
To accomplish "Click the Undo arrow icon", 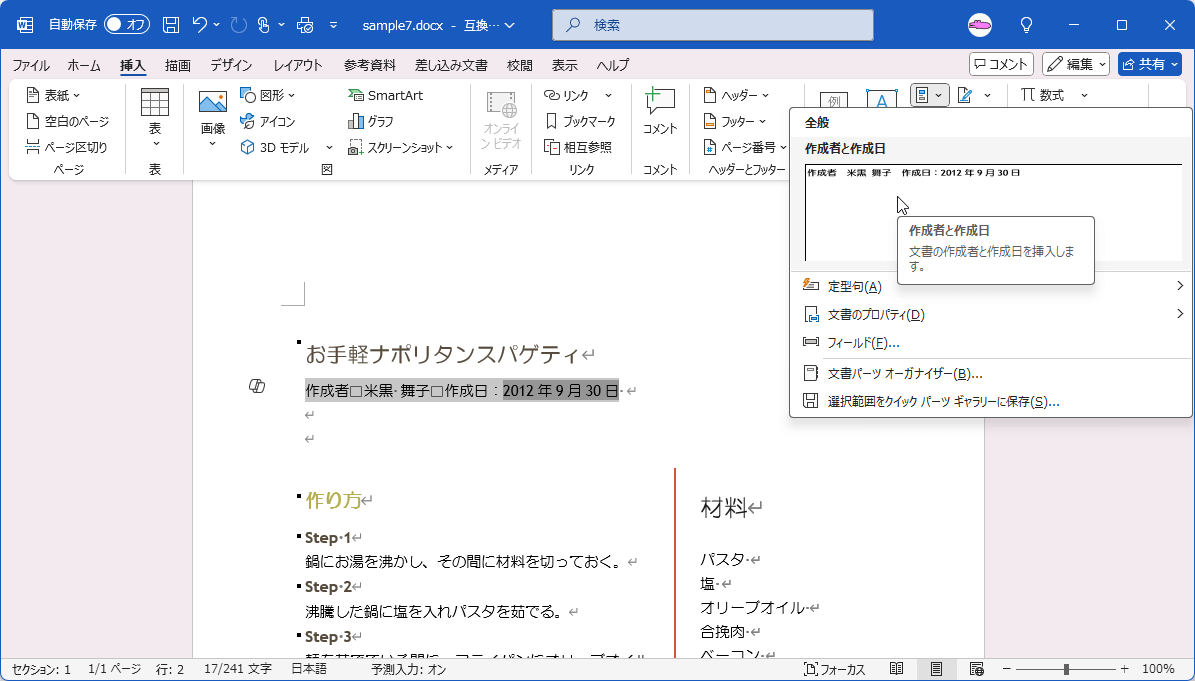I will pyautogui.click(x=200, y=25).
